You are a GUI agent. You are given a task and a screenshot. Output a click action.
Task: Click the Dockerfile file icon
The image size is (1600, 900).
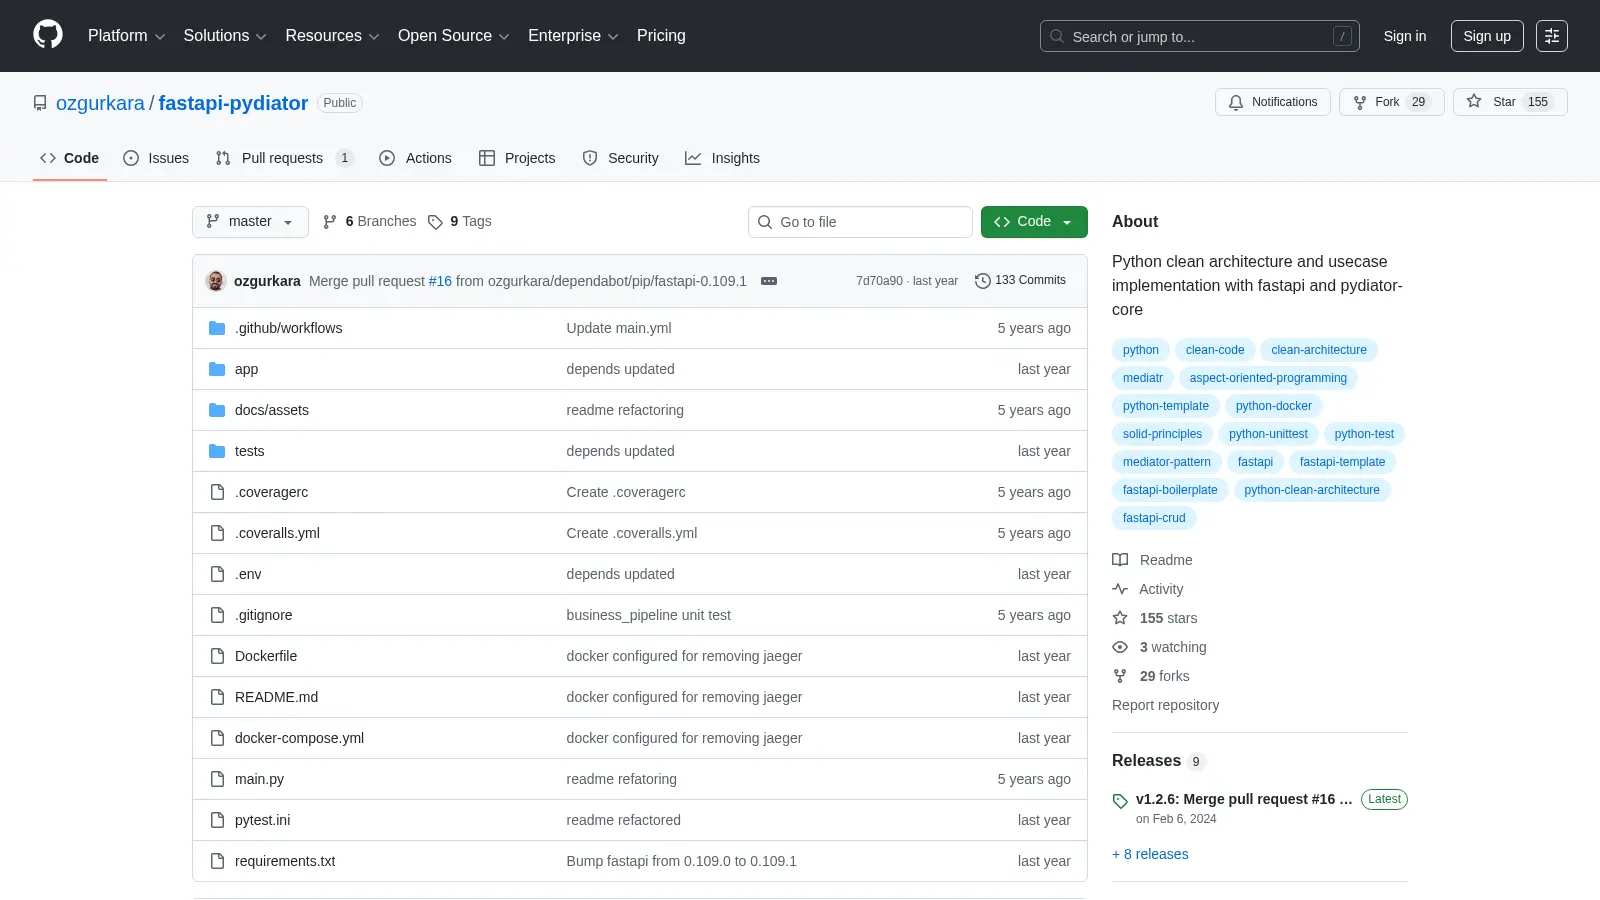(217, 656)
